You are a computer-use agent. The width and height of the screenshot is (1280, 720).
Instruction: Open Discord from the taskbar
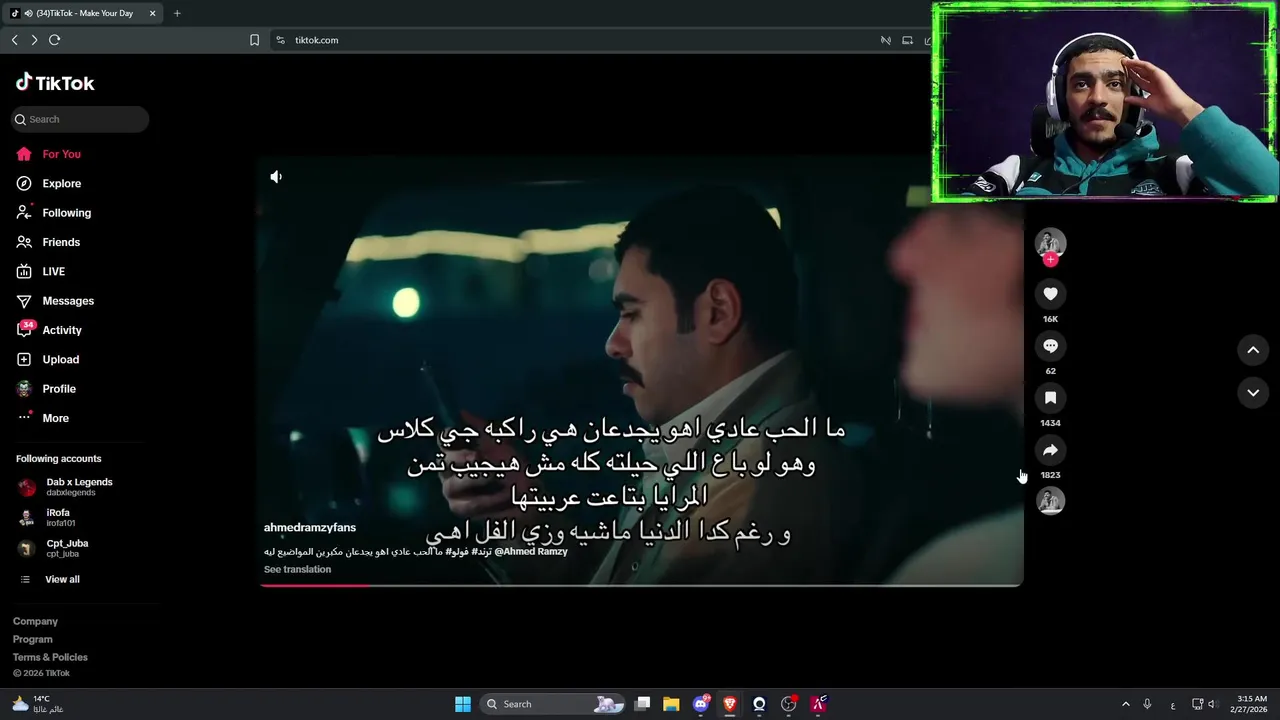(701, 704)
